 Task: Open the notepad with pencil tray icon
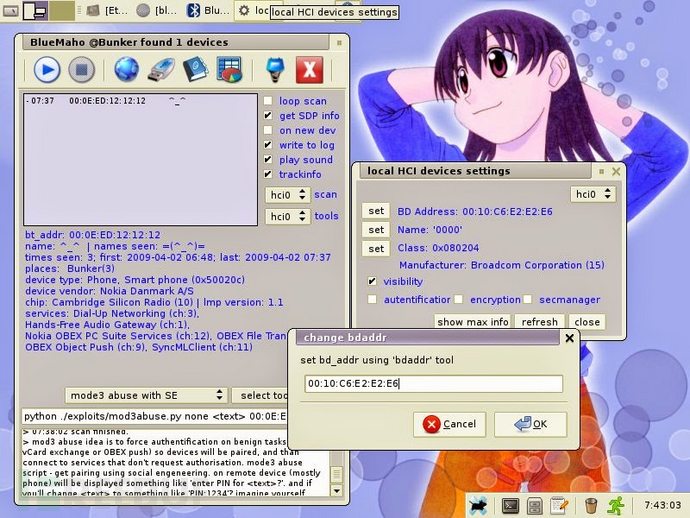point(559,506)
